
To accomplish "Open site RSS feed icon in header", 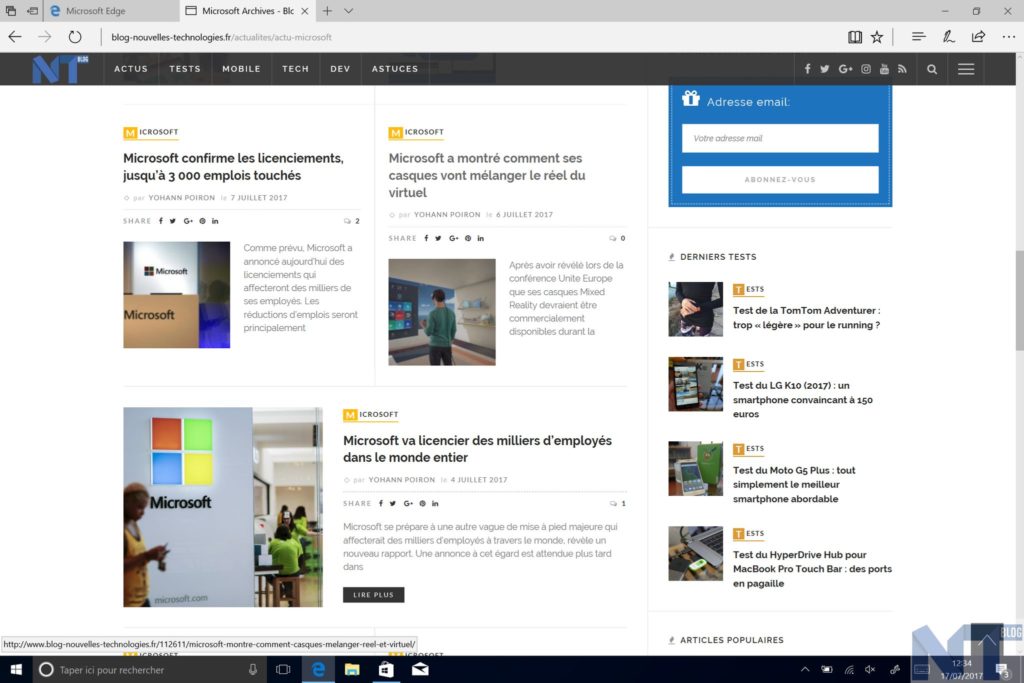I will click(903, 69).
